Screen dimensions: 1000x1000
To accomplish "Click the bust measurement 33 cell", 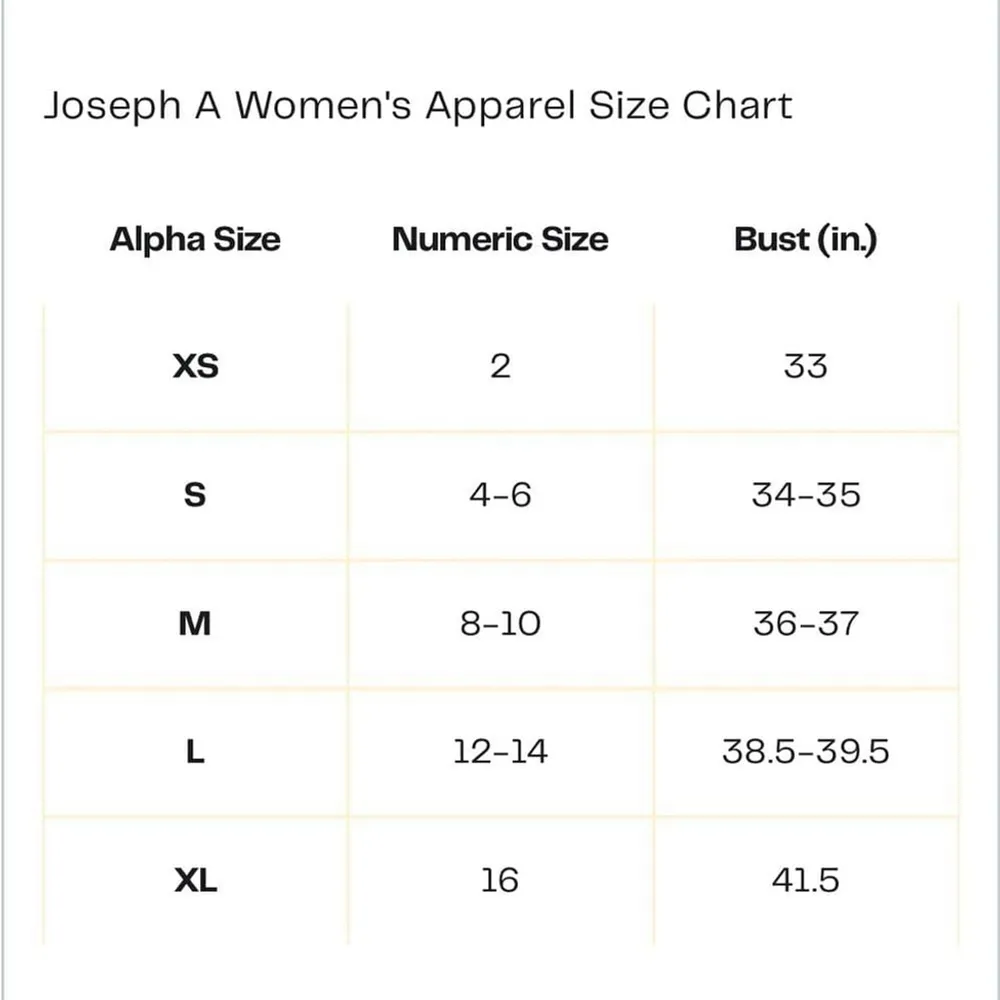I will [805, 366].
